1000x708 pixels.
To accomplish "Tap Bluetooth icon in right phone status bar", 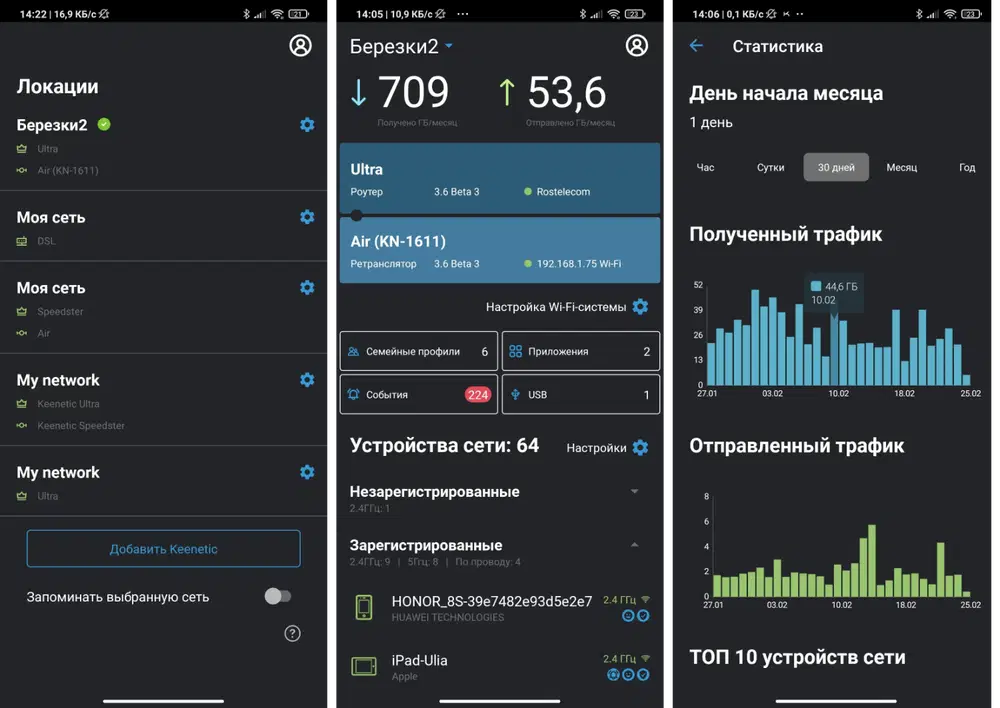I will coord(919,13).
